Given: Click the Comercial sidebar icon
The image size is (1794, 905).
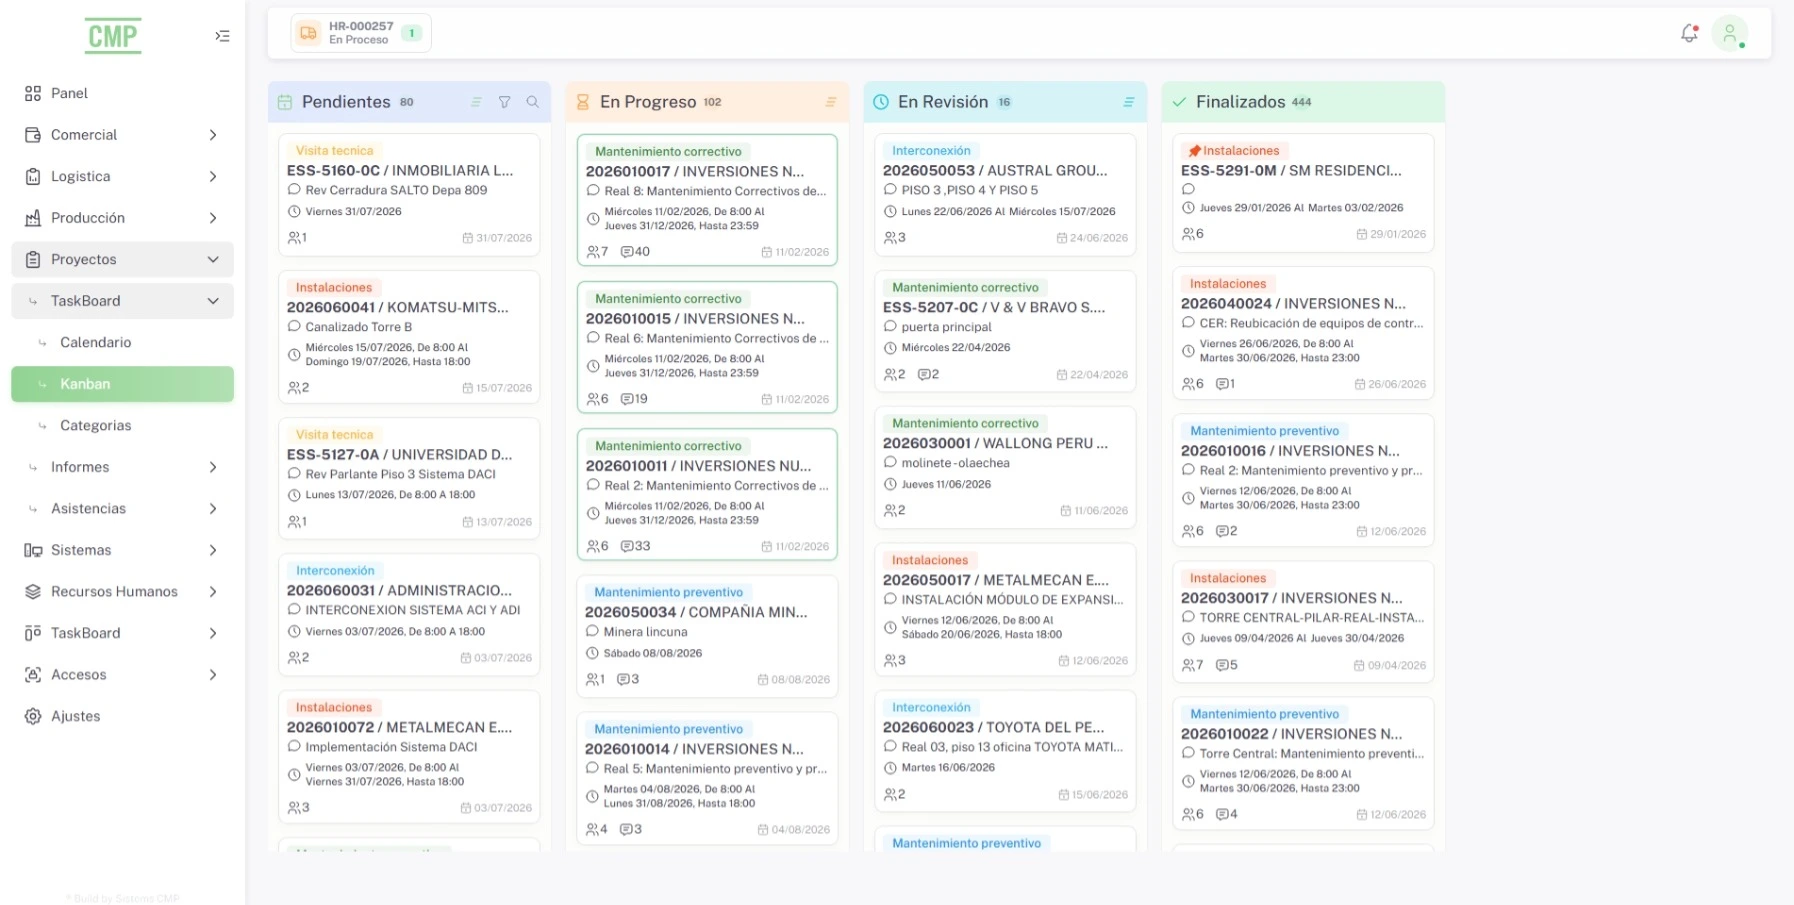Looking at the screenshot, I should click(x=33, y=135).
